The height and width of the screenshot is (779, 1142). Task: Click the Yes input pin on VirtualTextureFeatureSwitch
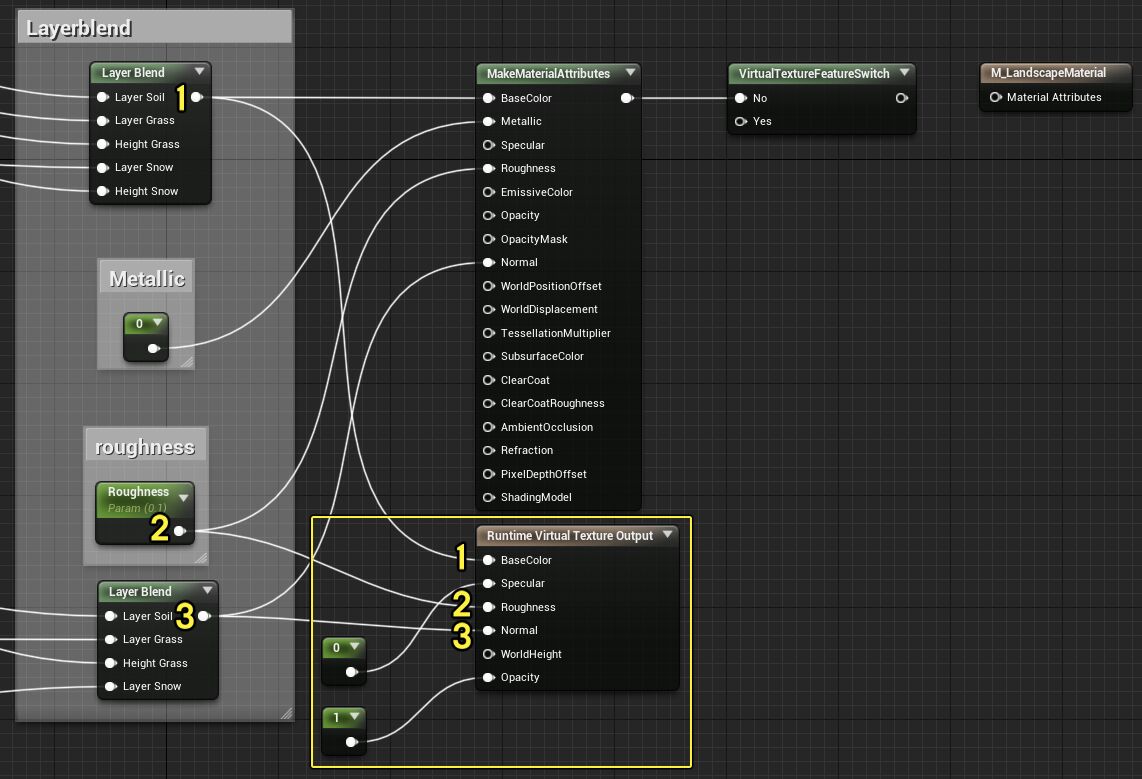(741, 122)
